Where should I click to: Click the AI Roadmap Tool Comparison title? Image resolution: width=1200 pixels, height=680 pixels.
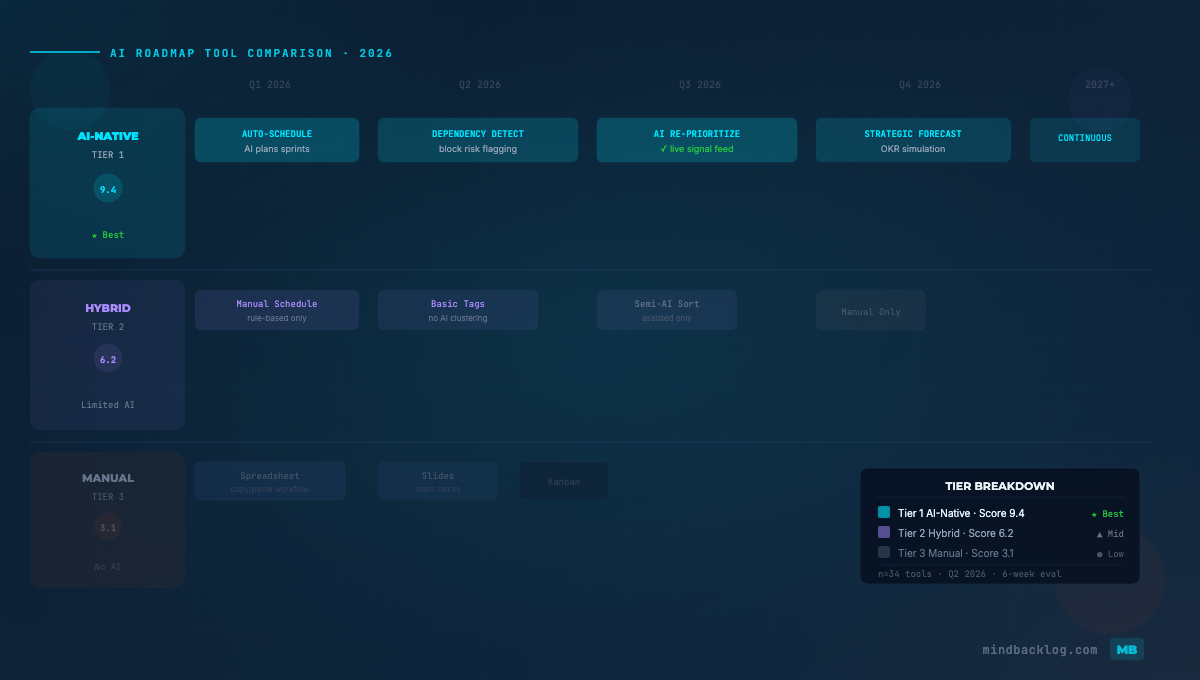[x=252, y=53]
